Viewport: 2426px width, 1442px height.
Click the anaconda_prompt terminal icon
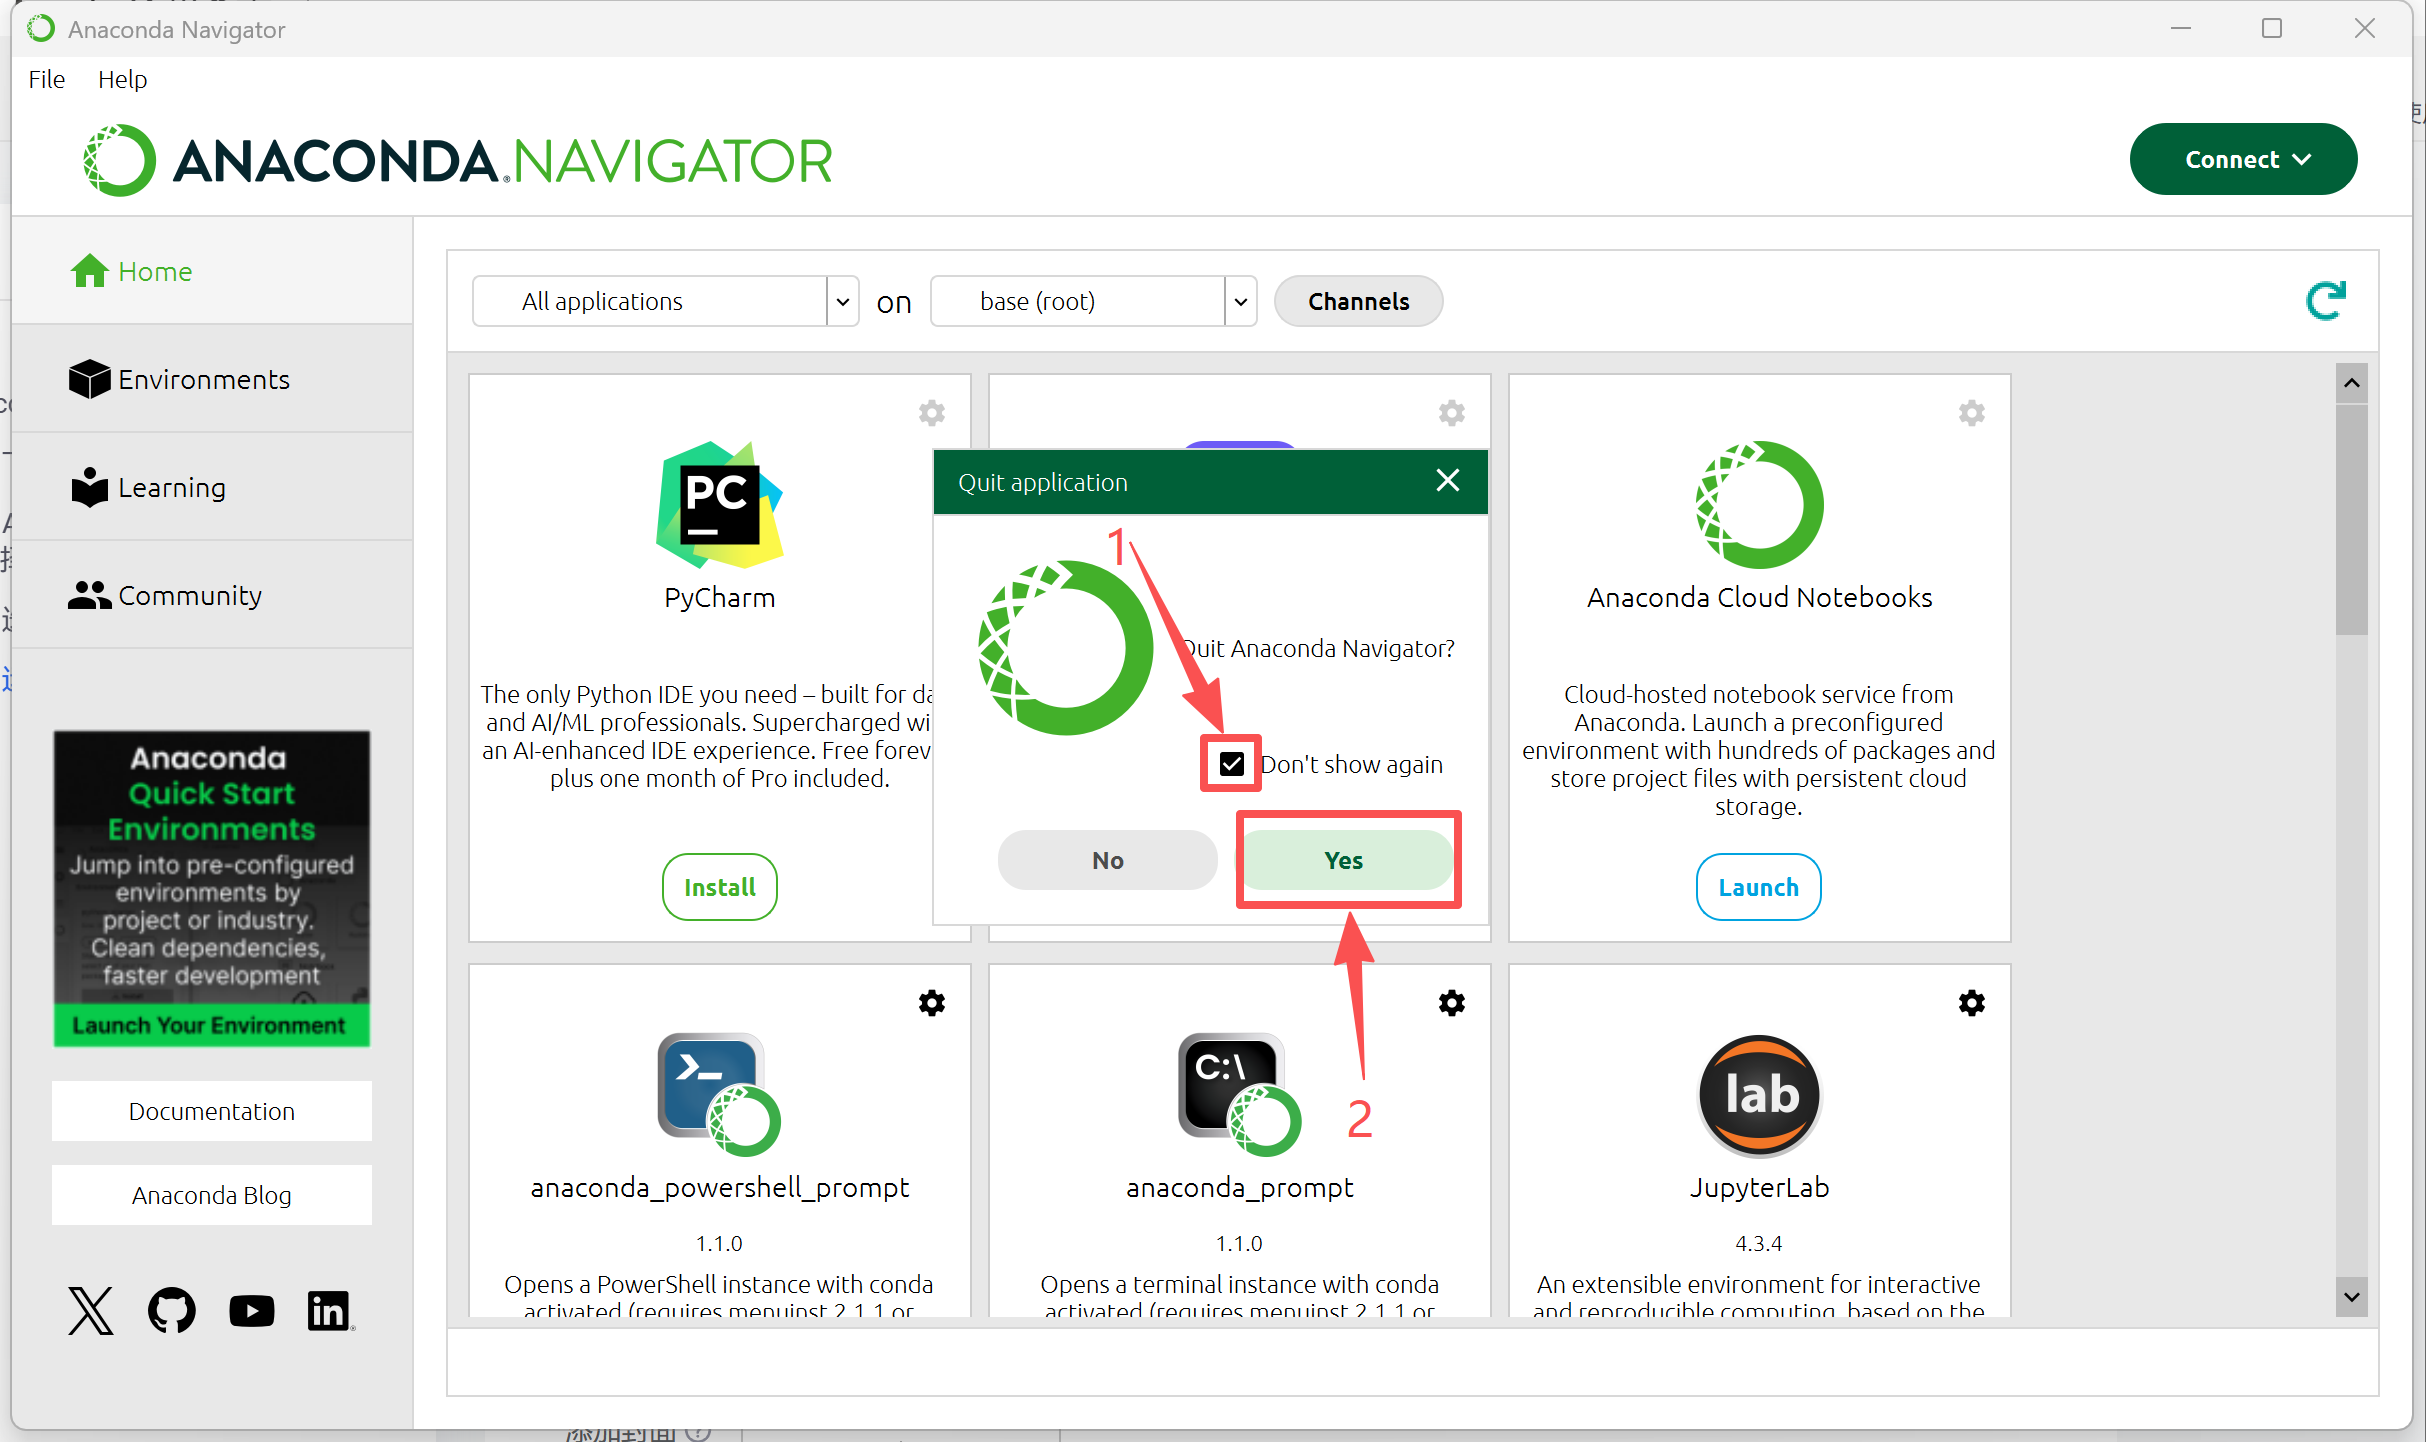click(x=1239, y=1095)
